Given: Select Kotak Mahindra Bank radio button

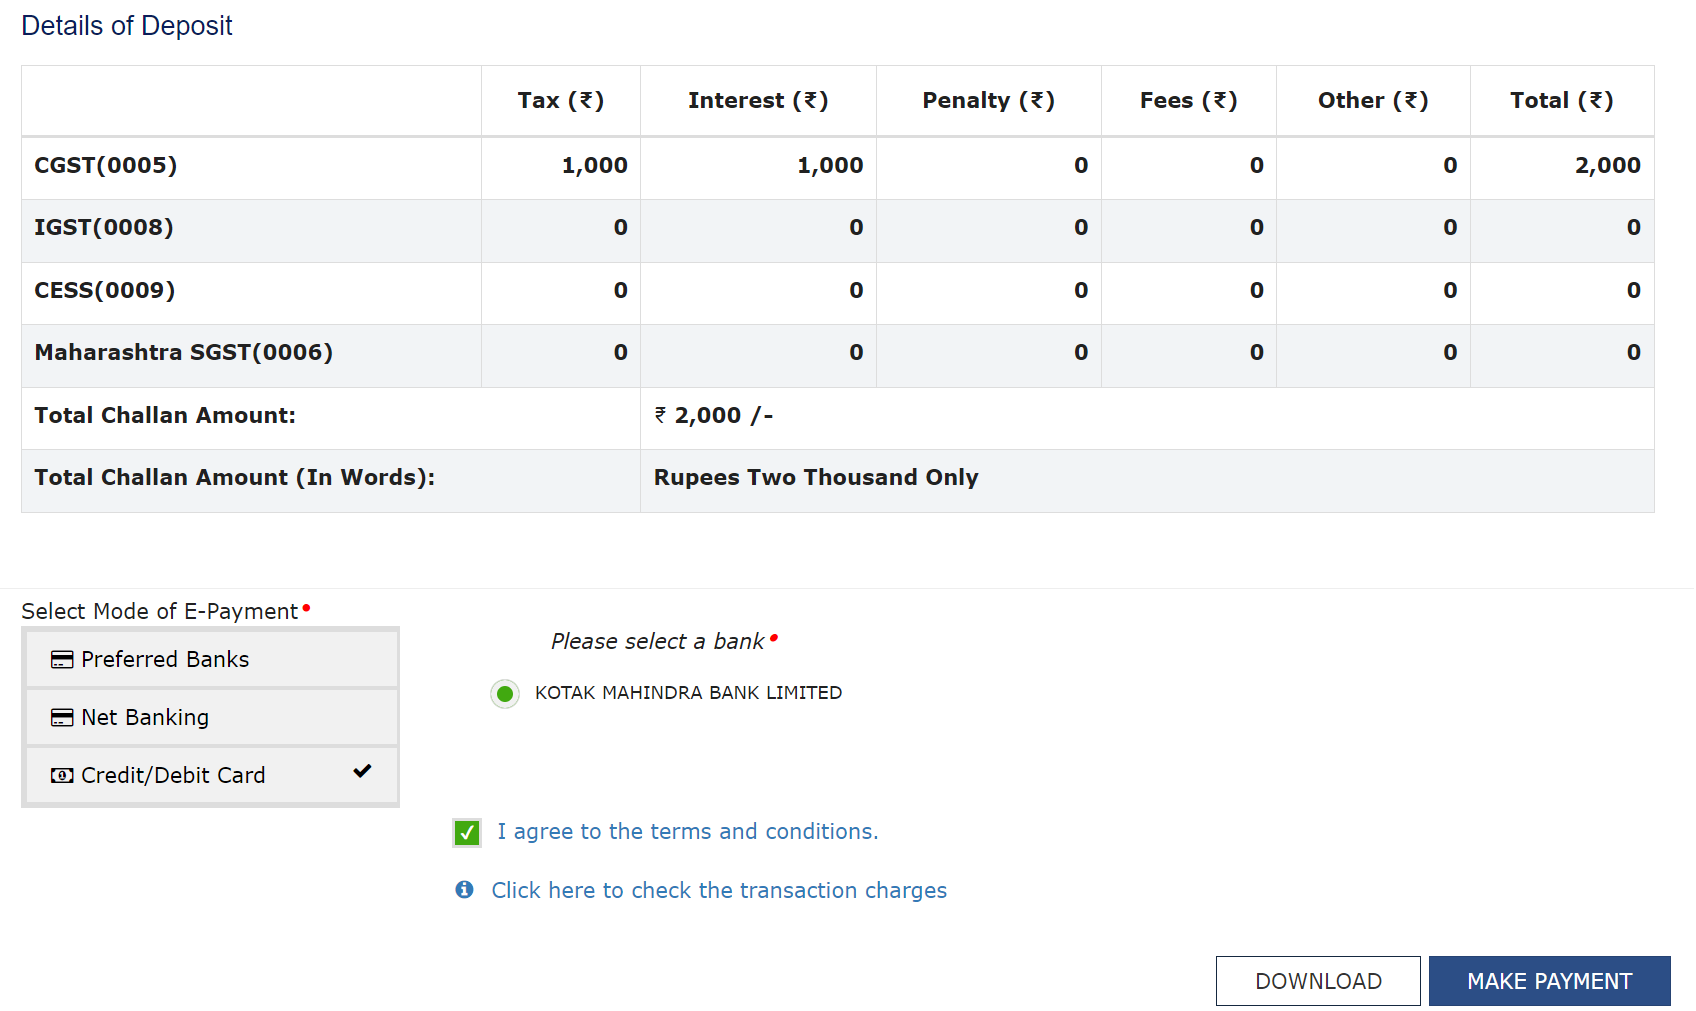Looking at the screenshot, I should (x=505, y=694).
